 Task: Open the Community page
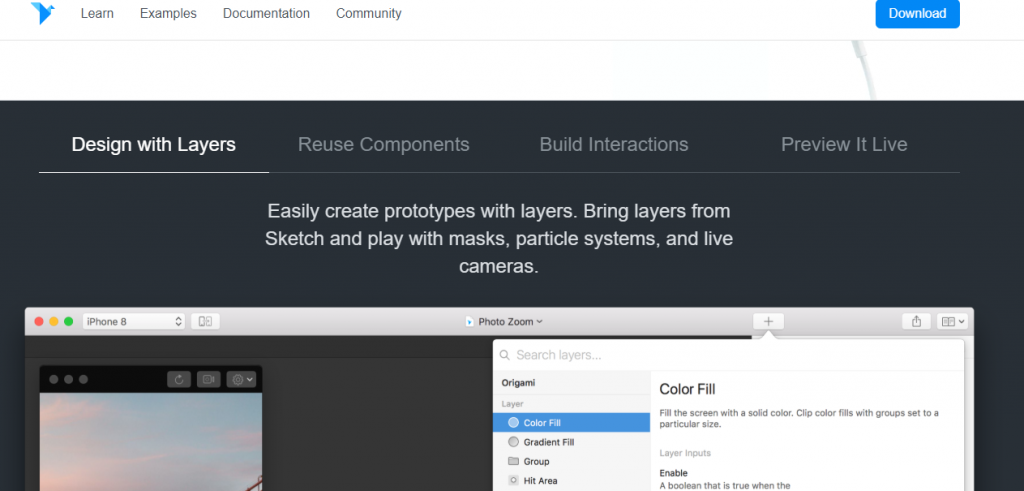pyautogui.click(x=368, y=13)
